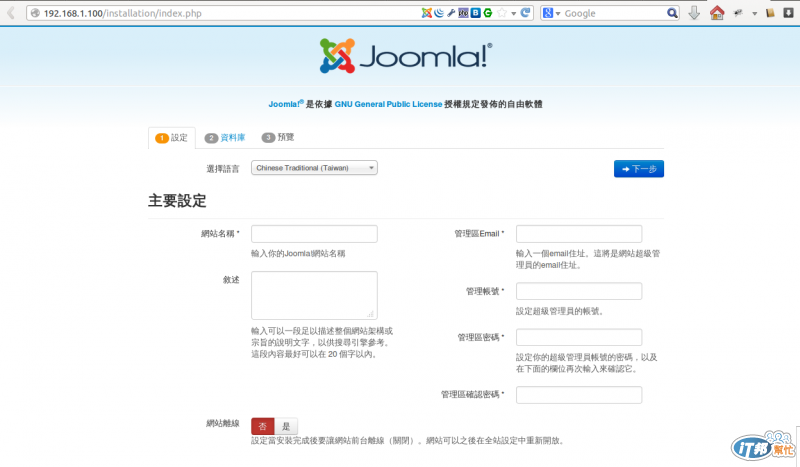Viewport: 800px width, 467px height.
Task: Click the 下一步 next button
Action: (x=639, y=169)
